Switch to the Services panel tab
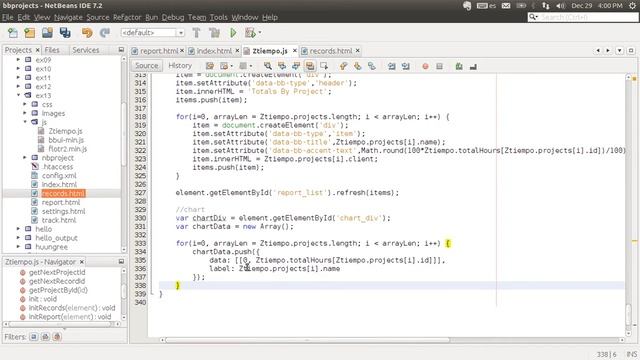The height and width of the screenshot is (360, 640). [x=86, y=50]
